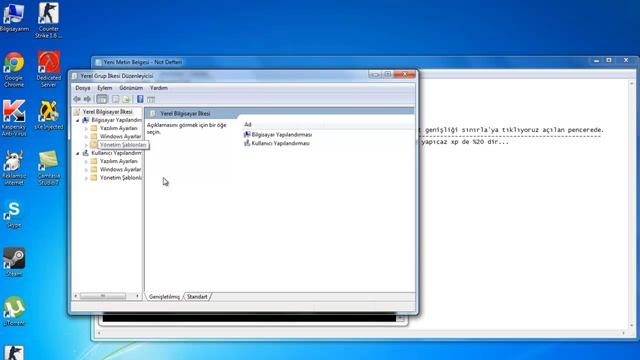Click Notepad vertical scrollbar up arrow
Image resolution: width=640 pixels, height=360 pixels.
[632, 84]
